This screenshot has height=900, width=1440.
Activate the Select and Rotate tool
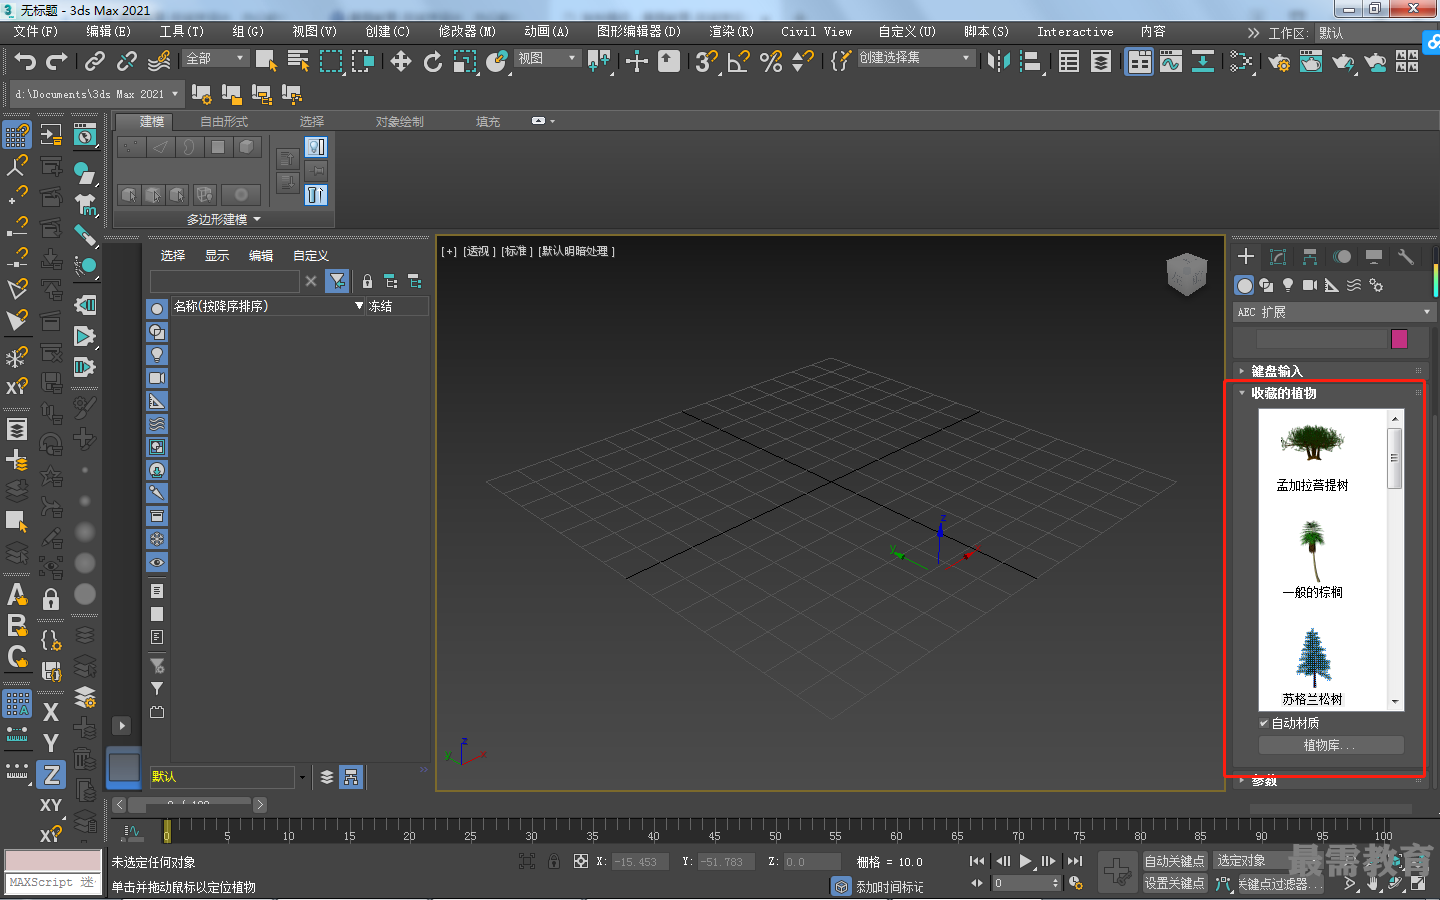tap(432, 62)
